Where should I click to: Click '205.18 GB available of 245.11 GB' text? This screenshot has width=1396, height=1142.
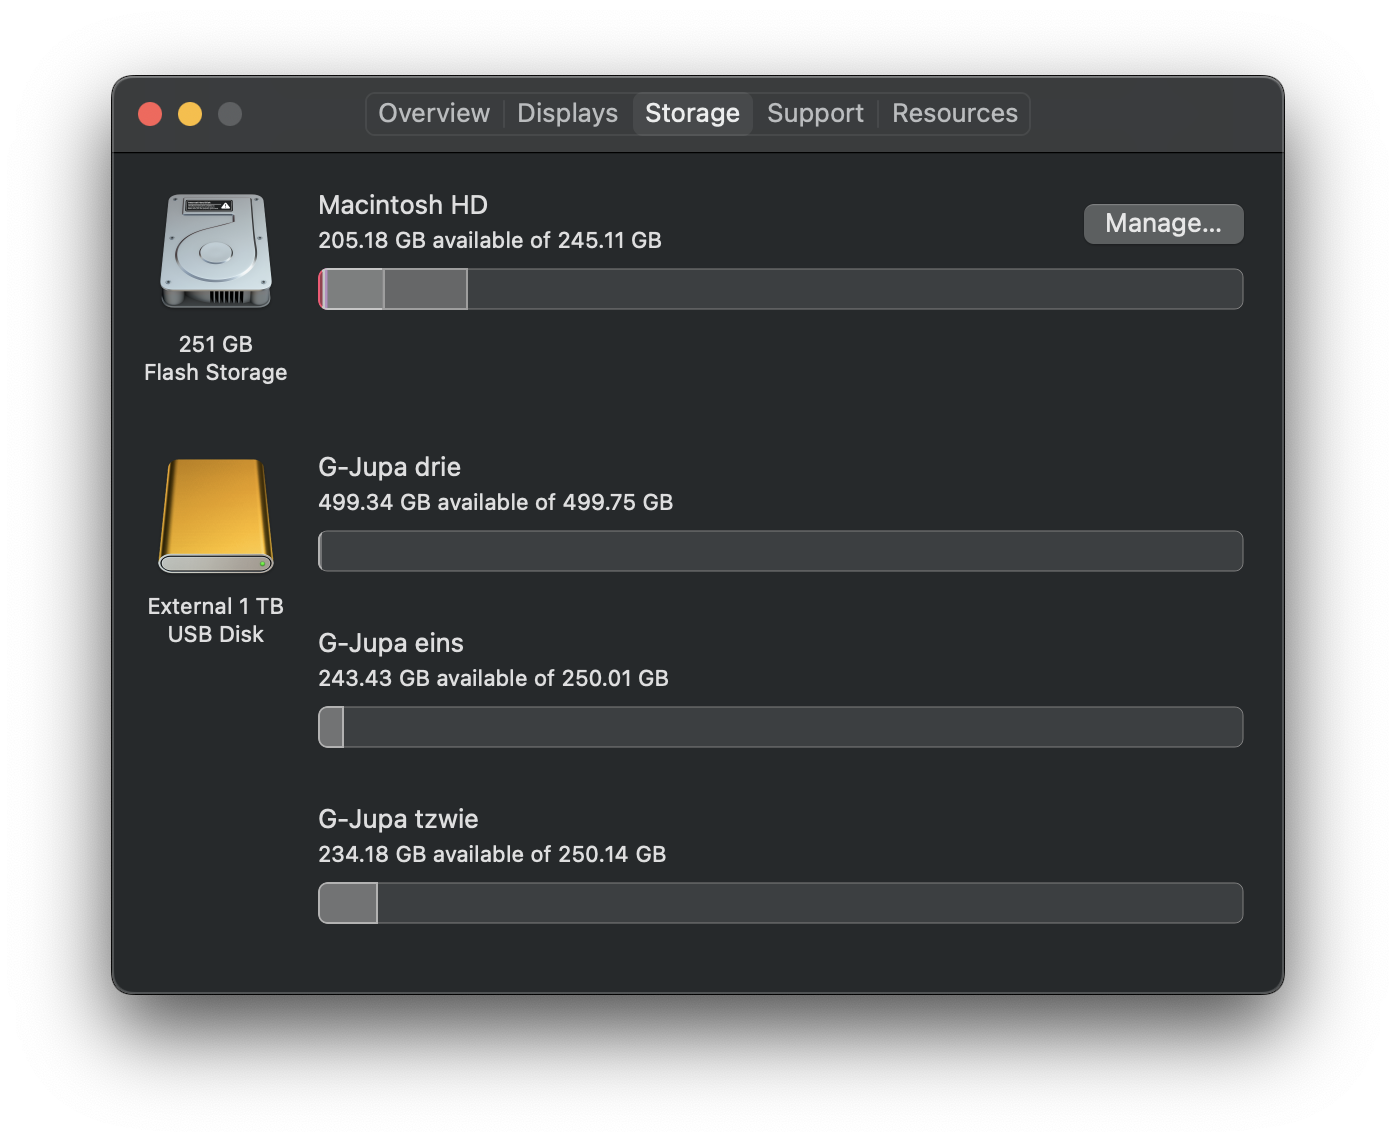click(490, 240)
